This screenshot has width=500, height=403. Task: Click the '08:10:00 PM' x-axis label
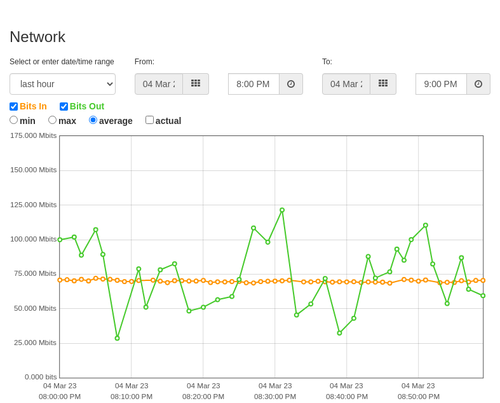point(131,397)
